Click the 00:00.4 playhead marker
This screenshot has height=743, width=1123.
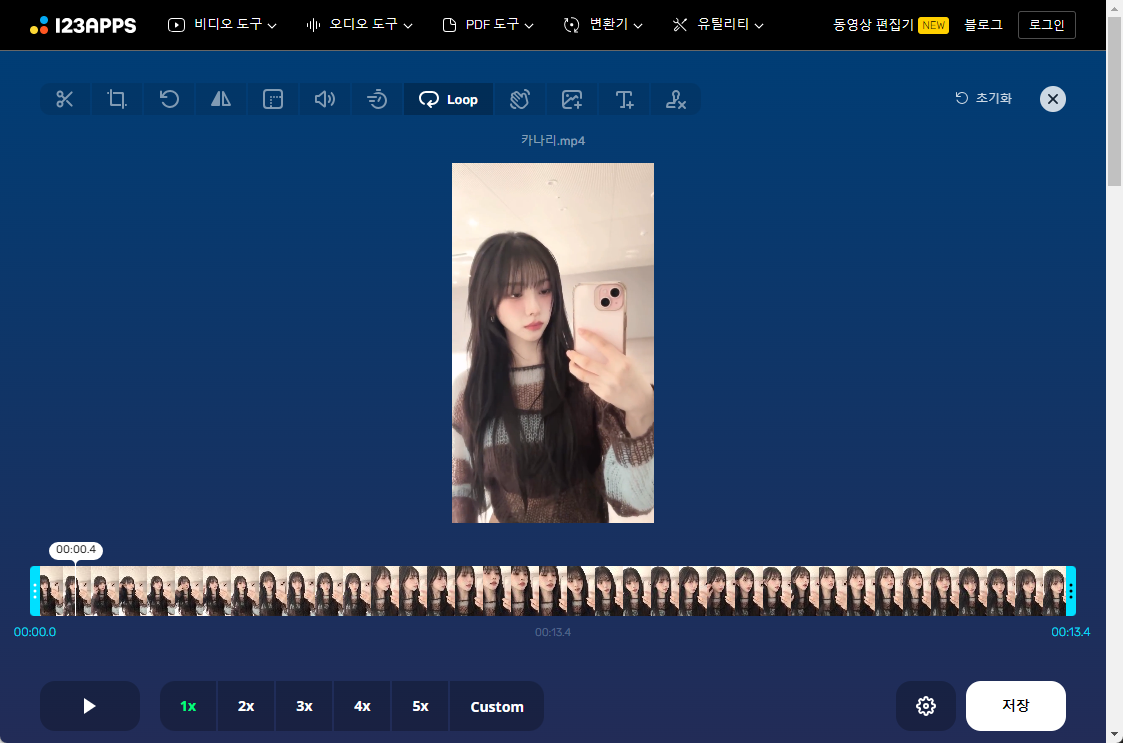[75, 550]
